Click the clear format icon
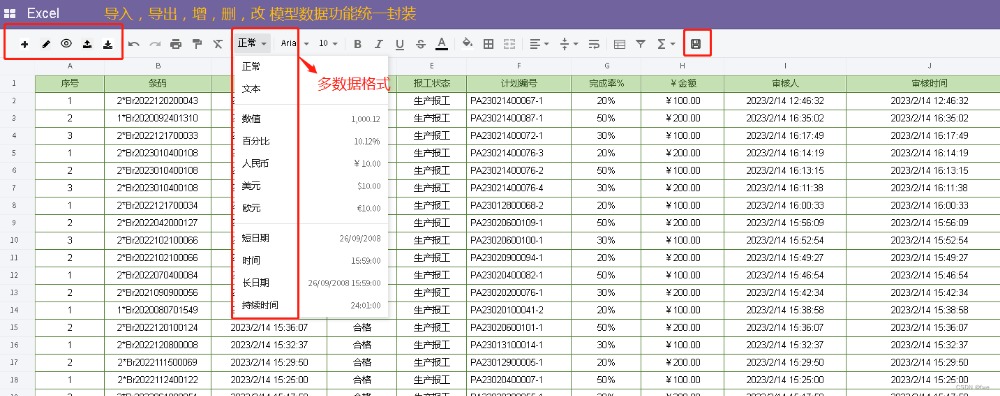 pyautogui.click(x=218, y=44)
